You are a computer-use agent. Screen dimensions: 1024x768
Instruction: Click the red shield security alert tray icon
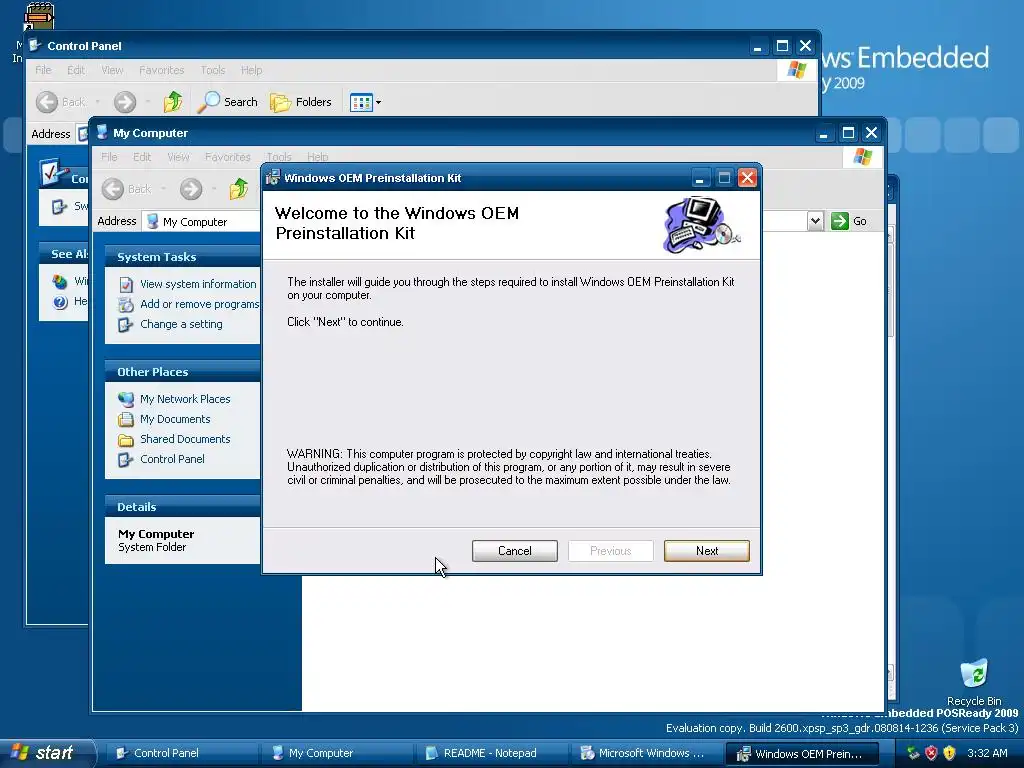point(931,753)
